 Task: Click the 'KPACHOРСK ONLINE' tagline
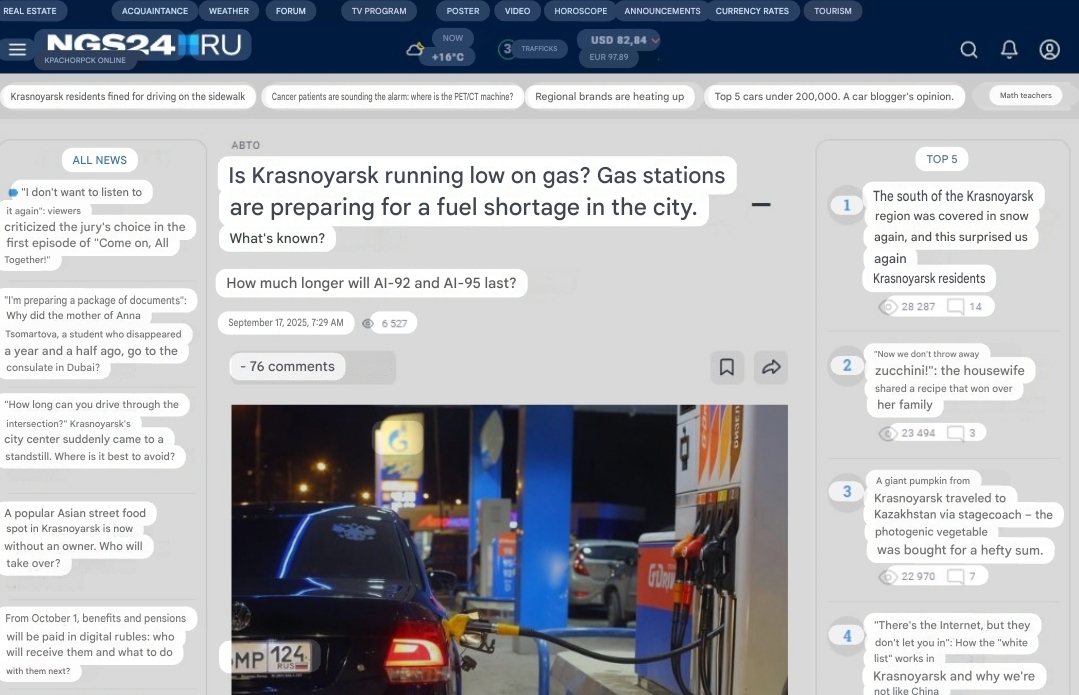[x=85, y=60]
